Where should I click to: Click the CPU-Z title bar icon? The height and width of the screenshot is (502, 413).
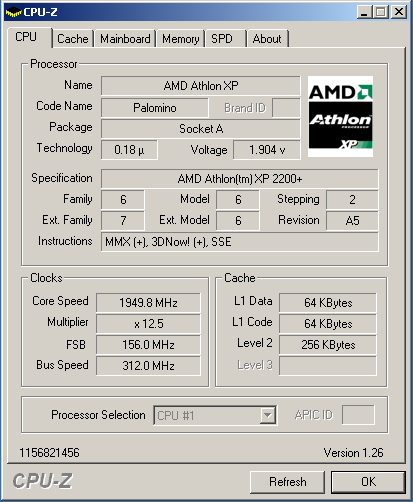[13, 13]
